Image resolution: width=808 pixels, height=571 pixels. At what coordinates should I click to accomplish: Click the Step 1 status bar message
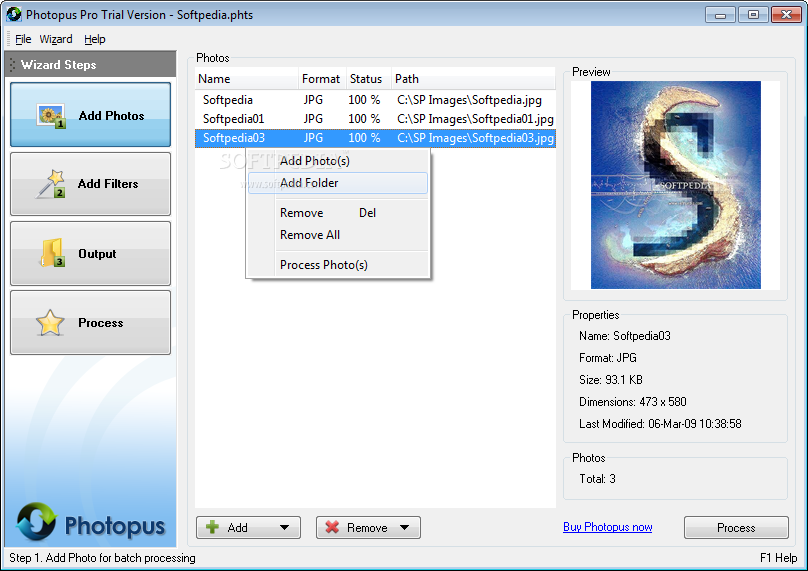click(x=102, y=558)
